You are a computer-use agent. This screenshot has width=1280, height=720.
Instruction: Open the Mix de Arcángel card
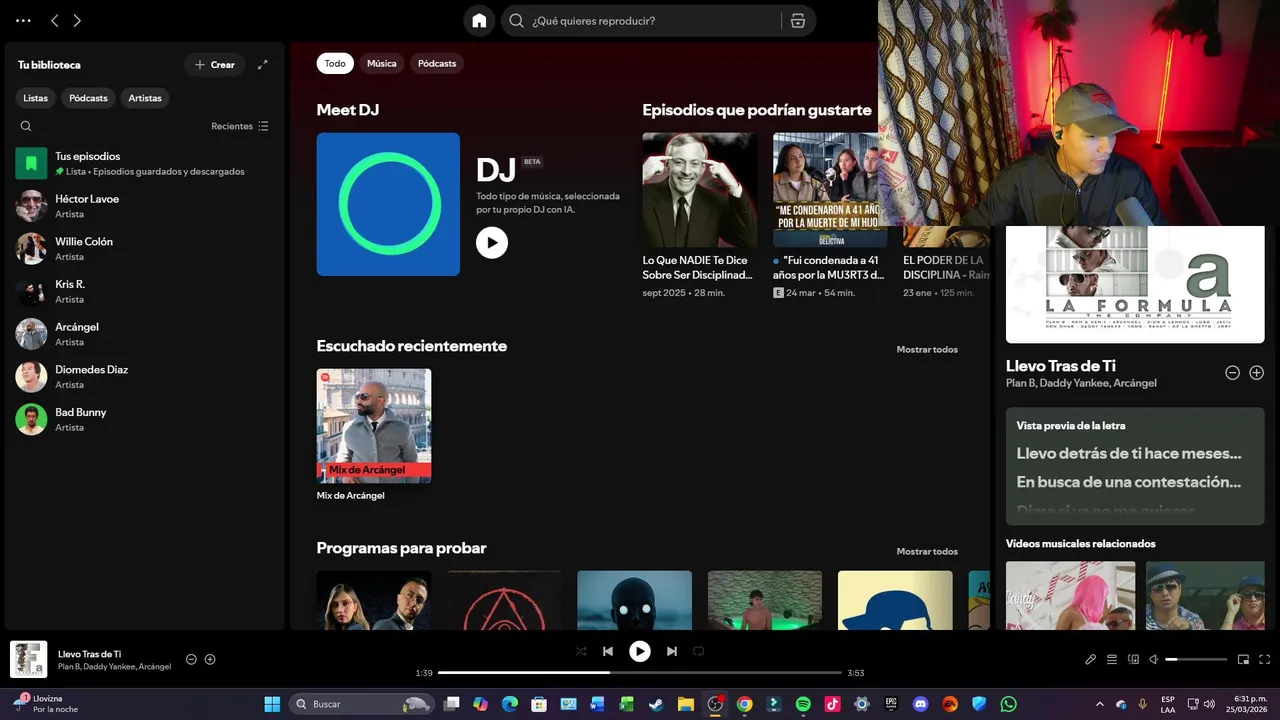374,435
